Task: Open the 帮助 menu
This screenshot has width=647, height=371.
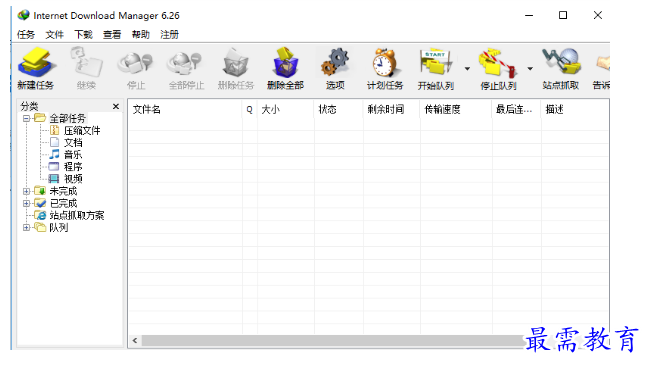Action: click(141, 35)
